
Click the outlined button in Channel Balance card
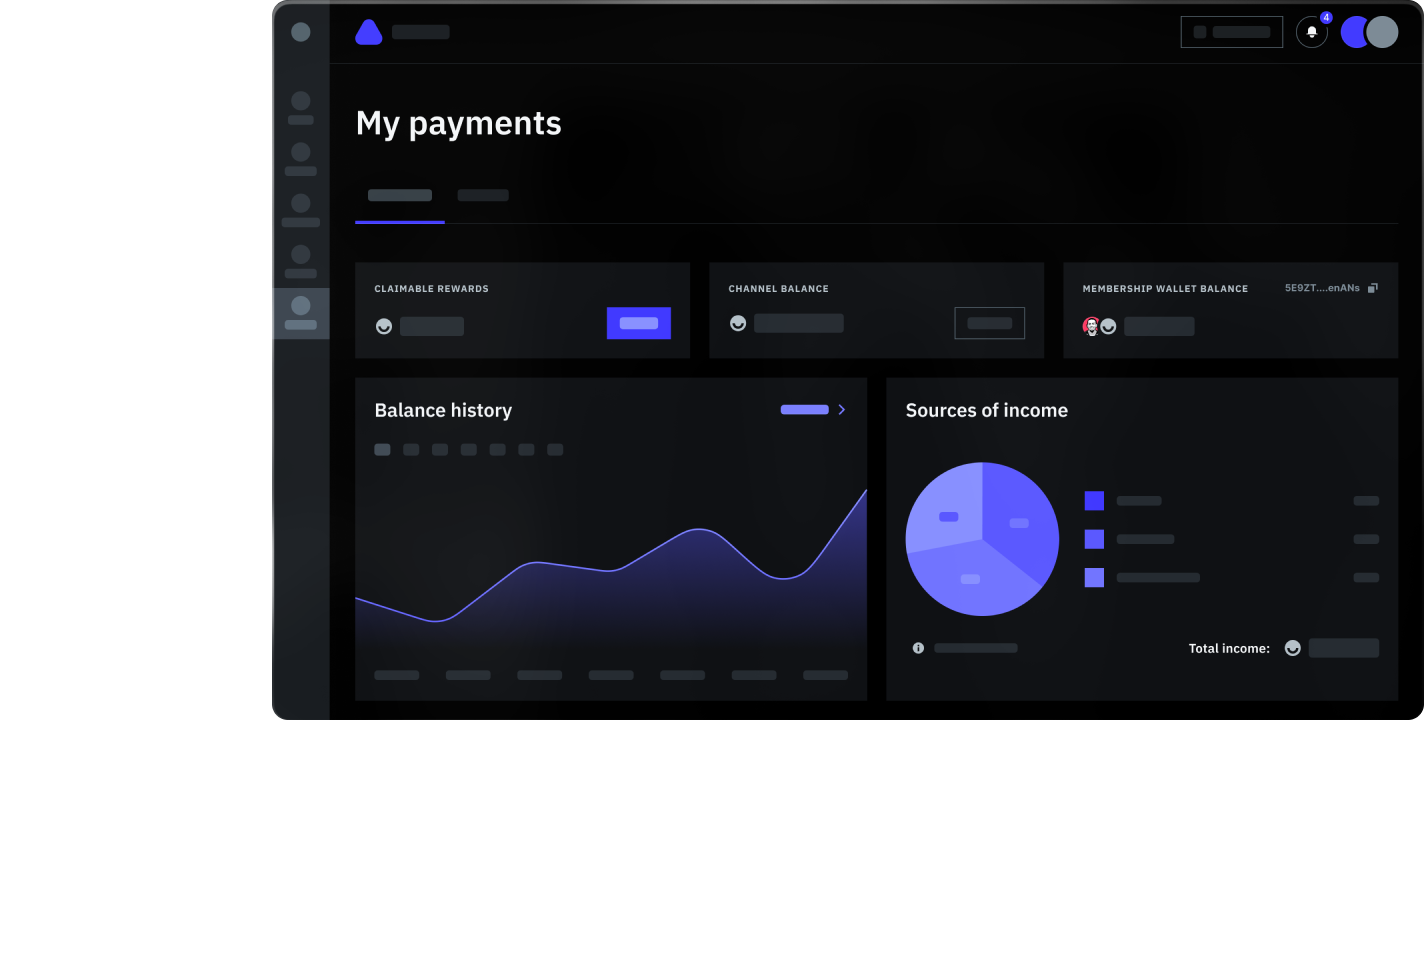[x=990, y=323]
